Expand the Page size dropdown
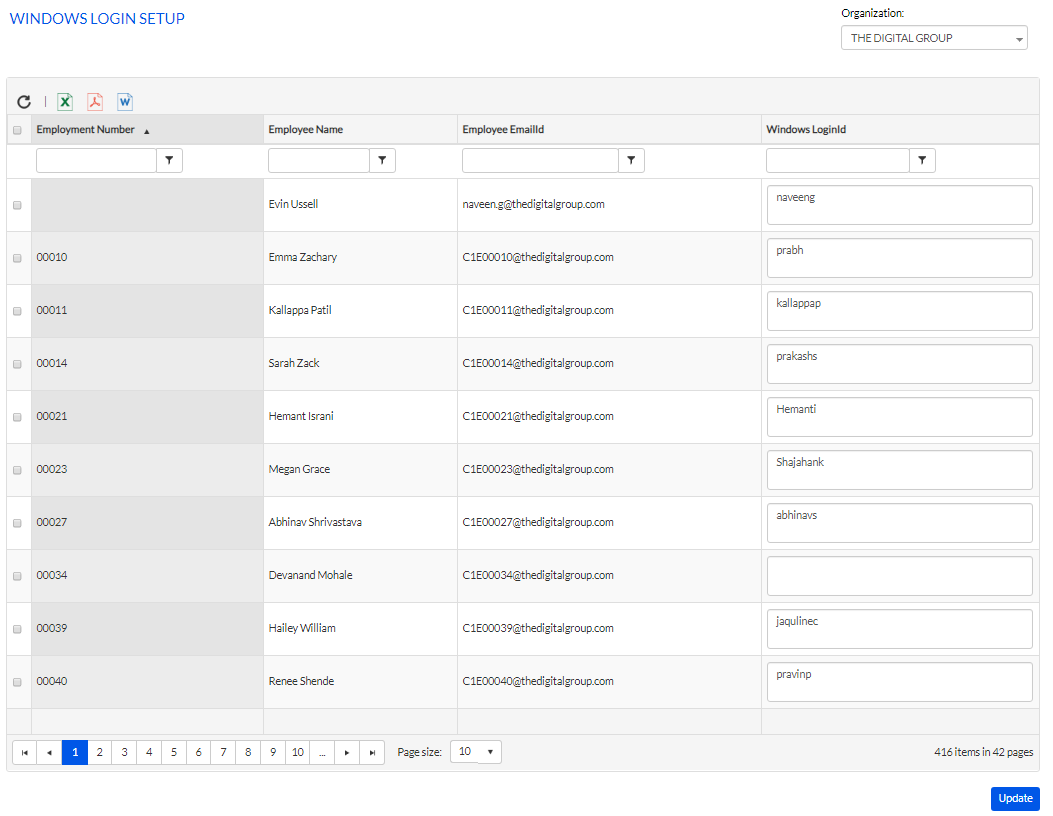Viewport: 1053px width, 816px height. pos(476,752)
